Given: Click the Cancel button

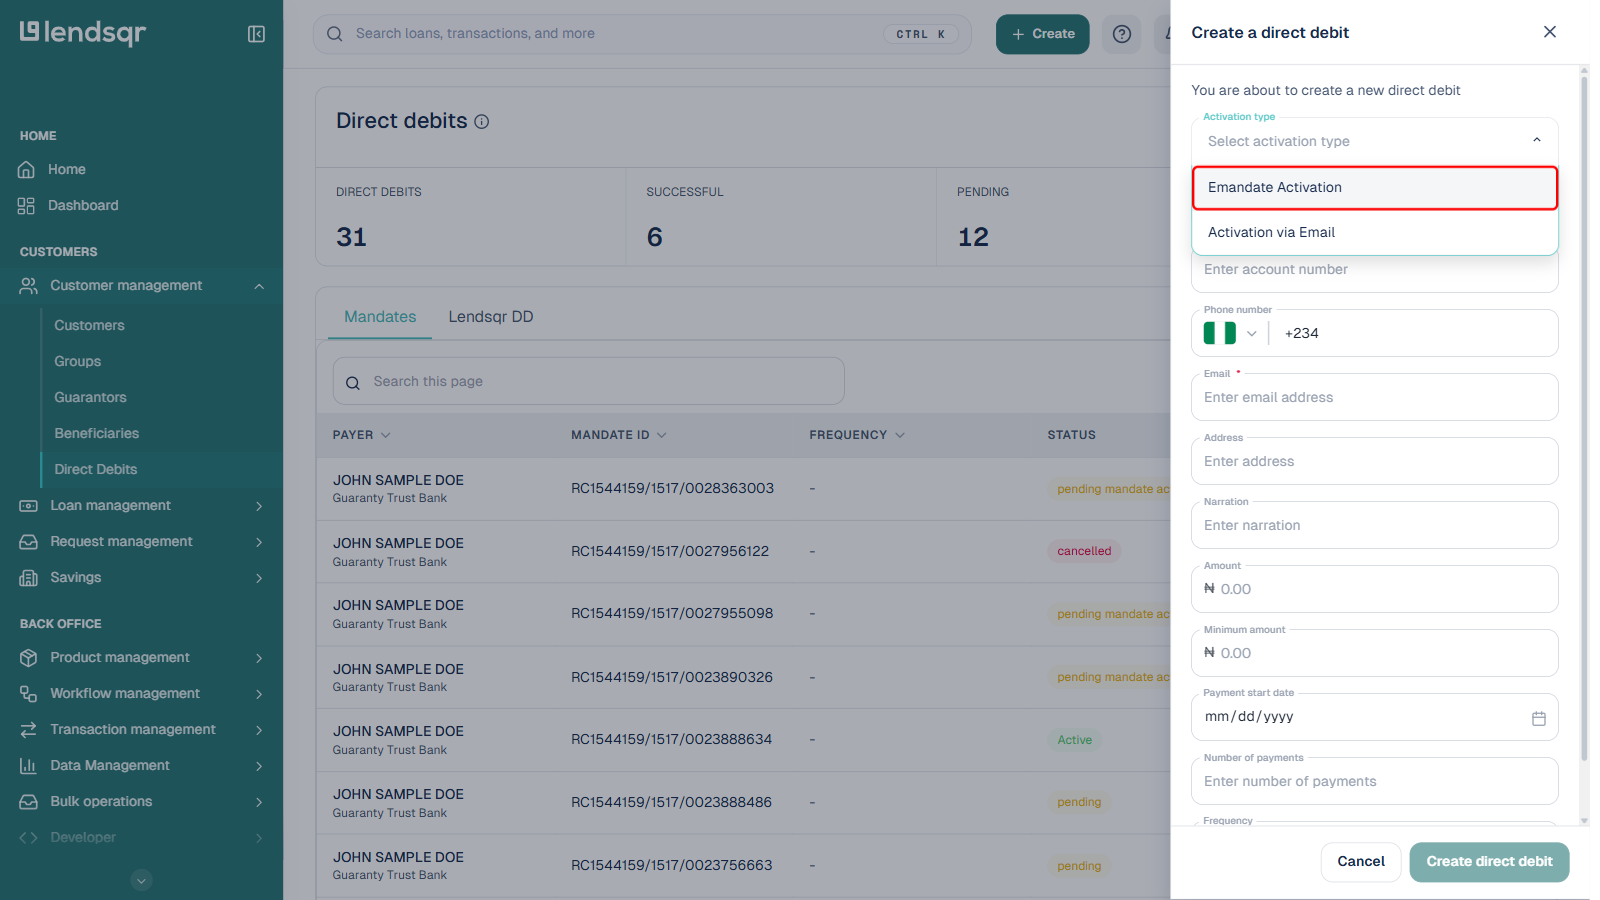Looking at the screenshot, I should [x=1361, y=862].
